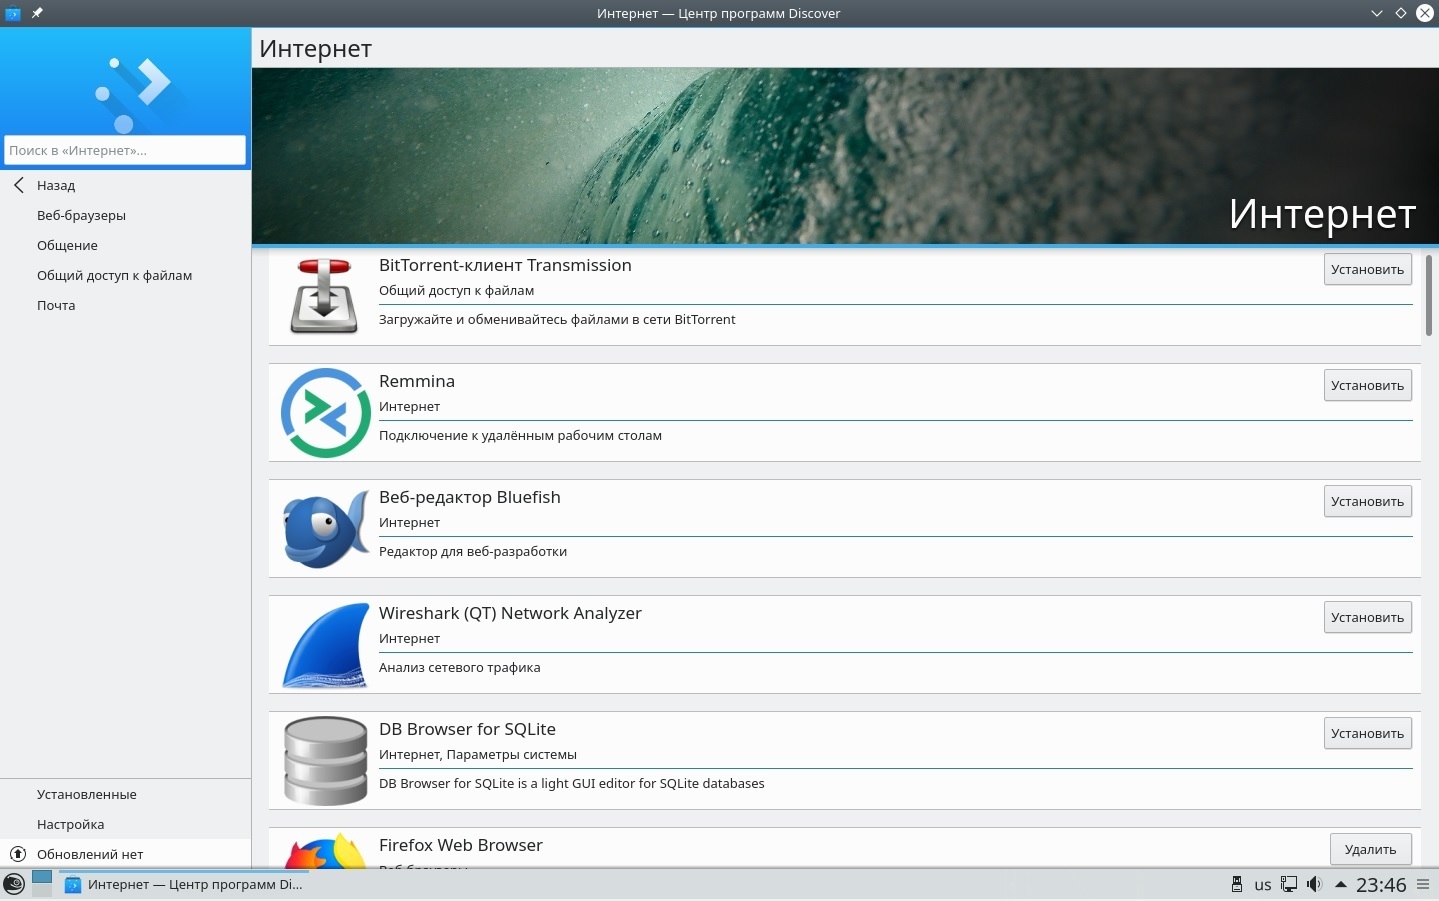Select Обновлений нет entry

pyautogui.click(x=126, y=854)
